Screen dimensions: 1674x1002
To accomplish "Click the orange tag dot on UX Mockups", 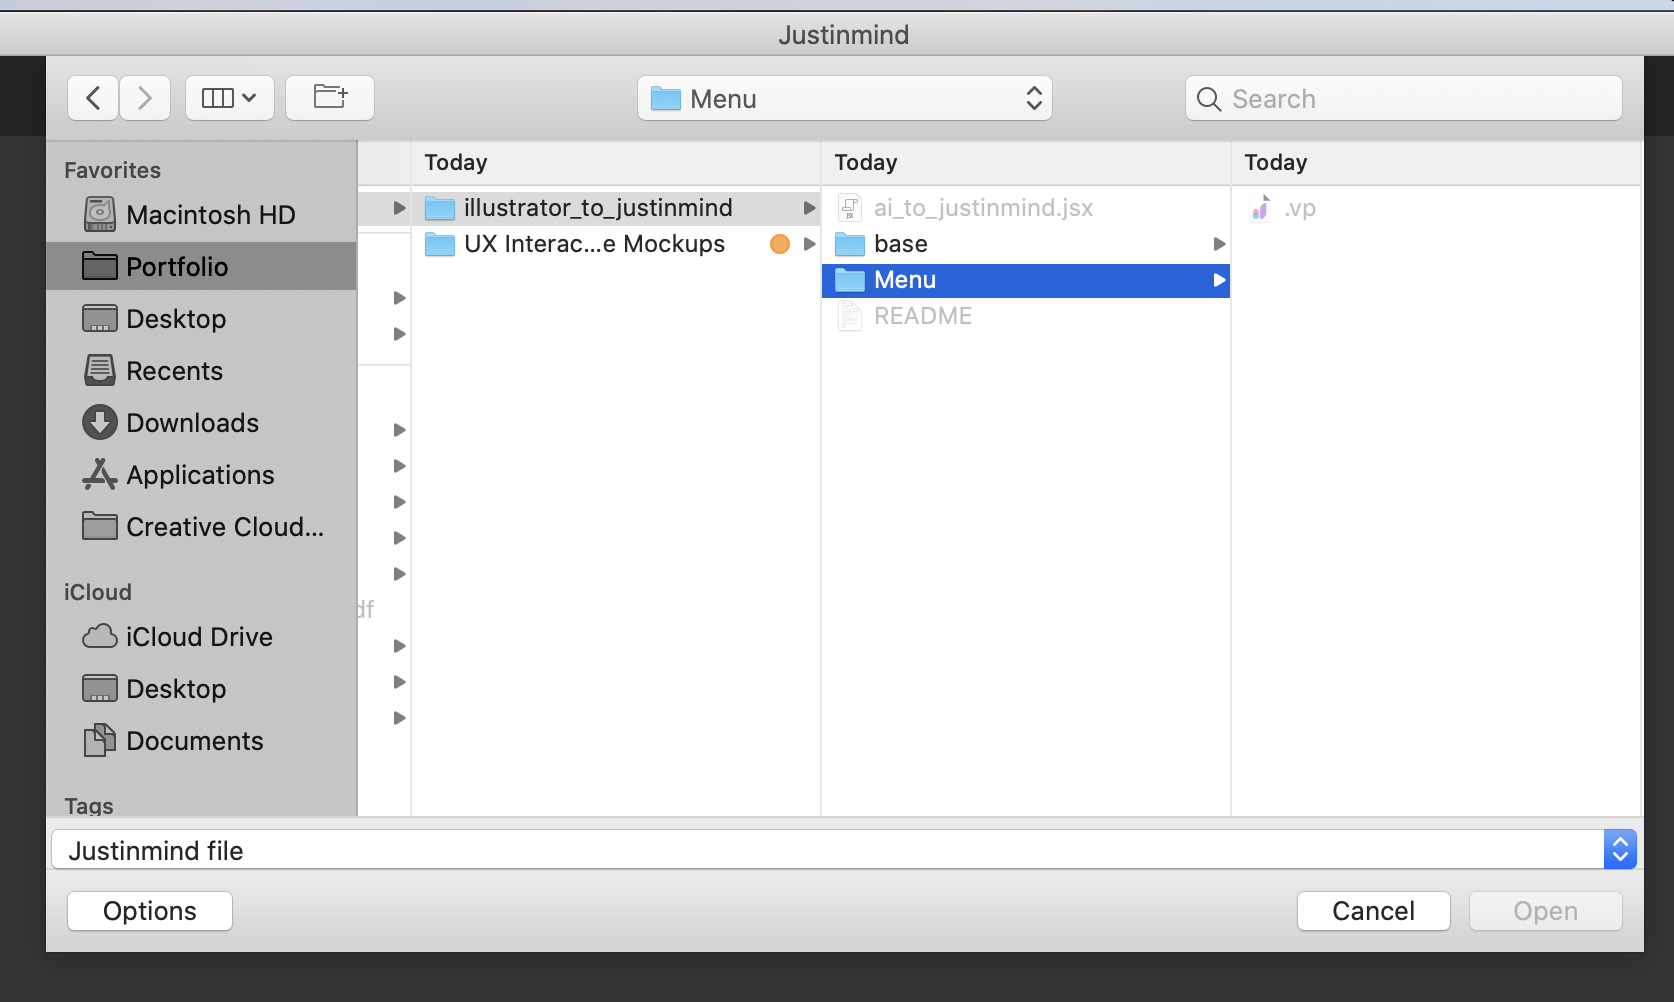I will pyautogui.click(x=780, y=244).
